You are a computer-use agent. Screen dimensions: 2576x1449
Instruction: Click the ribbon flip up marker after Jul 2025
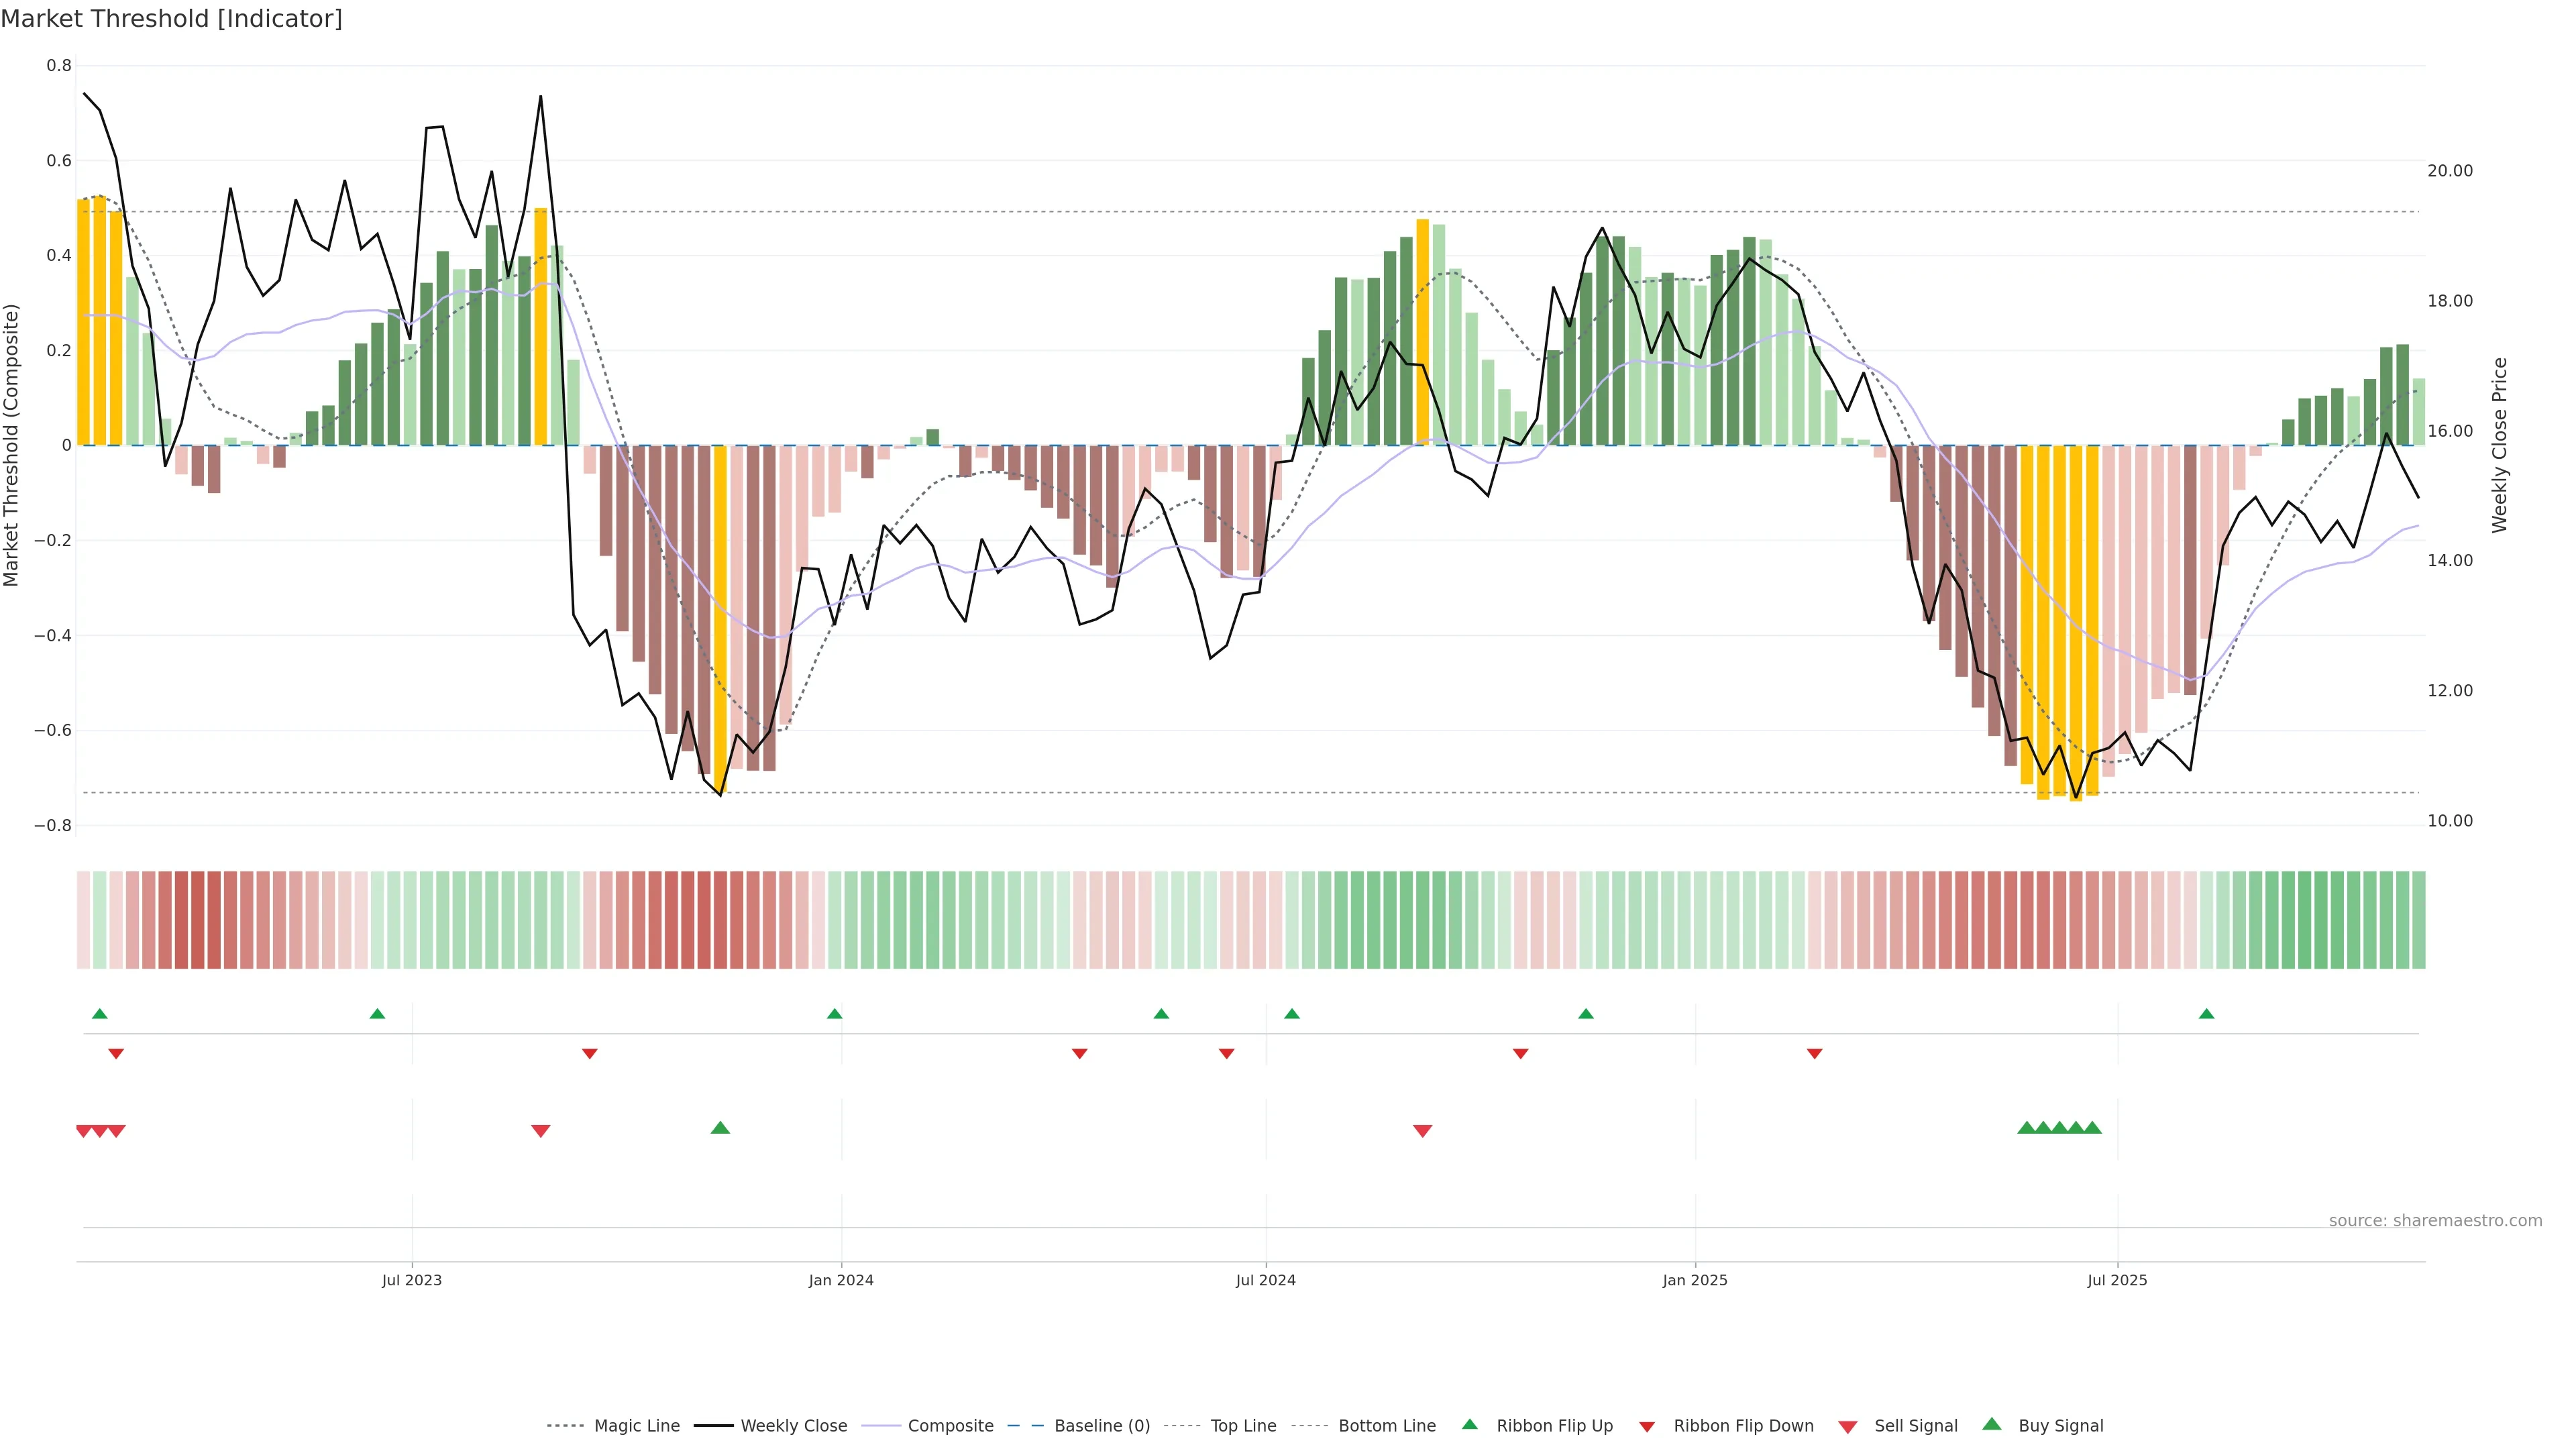click(x=2206, y=1014)
